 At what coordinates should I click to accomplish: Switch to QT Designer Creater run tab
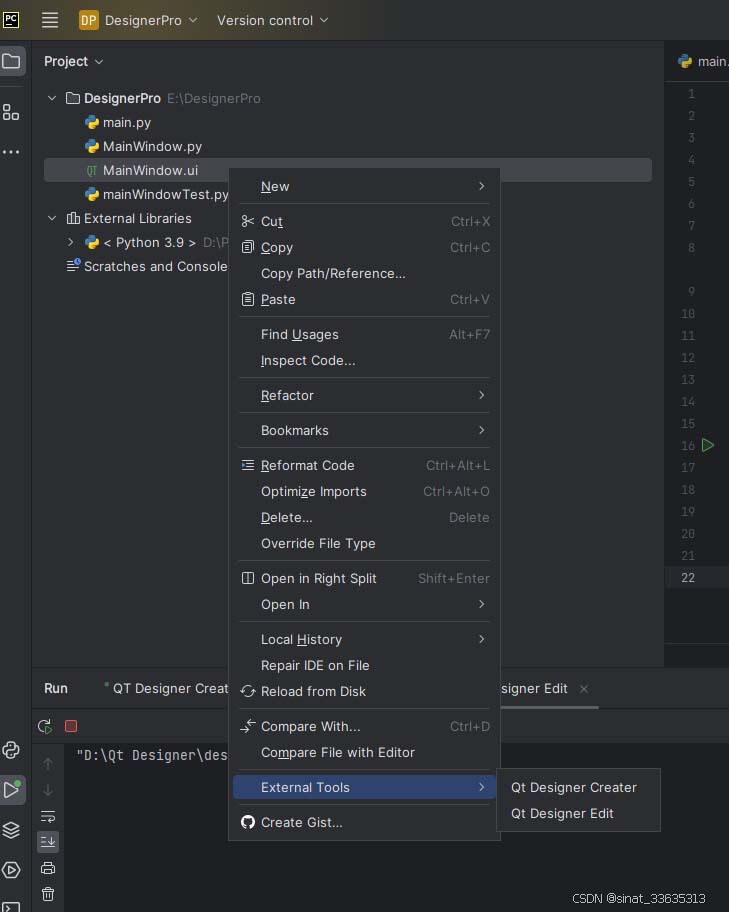tap(166, 689)
